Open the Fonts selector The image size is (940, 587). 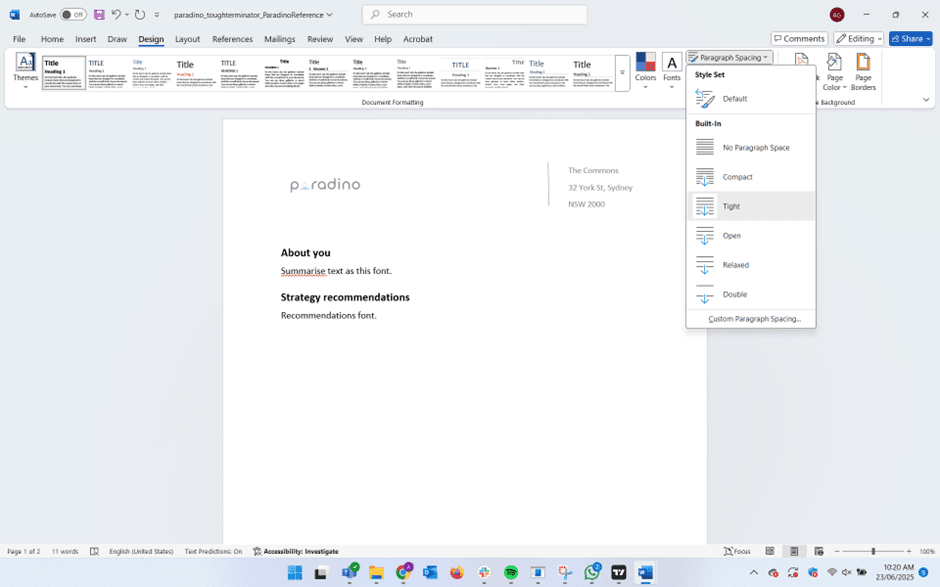pos(671,73)
